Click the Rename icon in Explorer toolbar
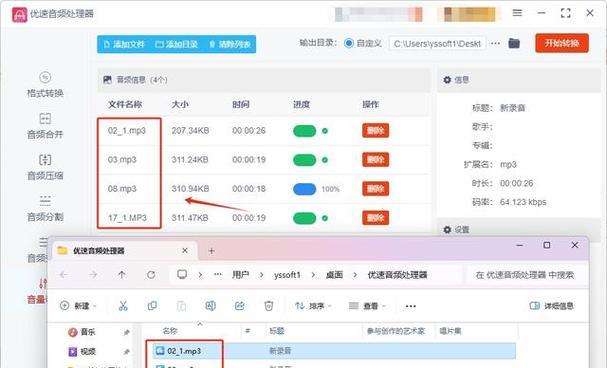Image resolution: width=607 pixels, height=368 pixels. tap(211, 306)
